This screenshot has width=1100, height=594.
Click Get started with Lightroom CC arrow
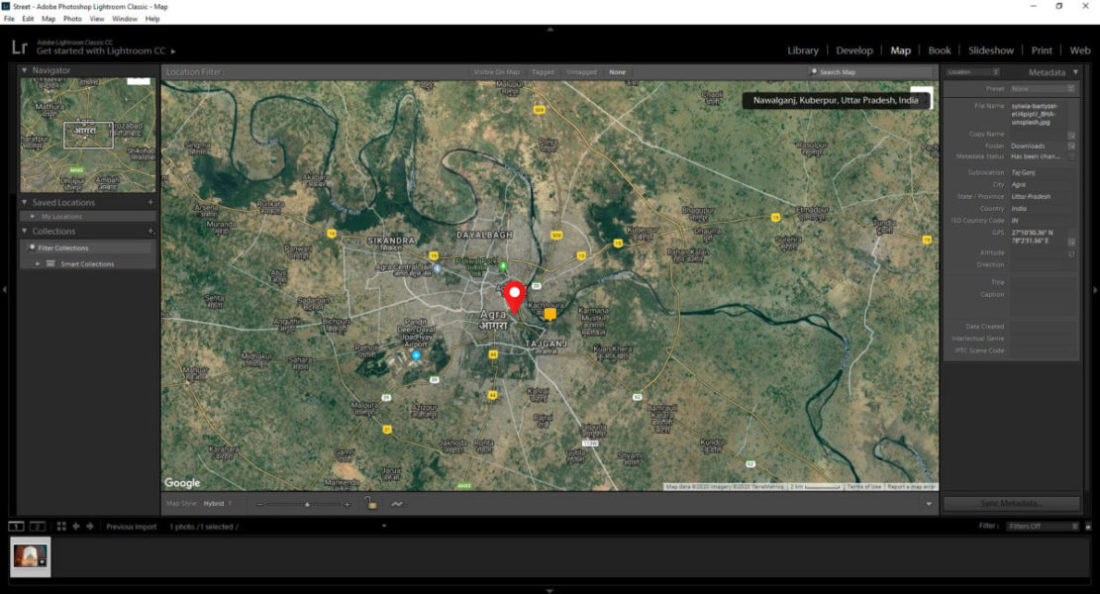(x=173, y=51)
